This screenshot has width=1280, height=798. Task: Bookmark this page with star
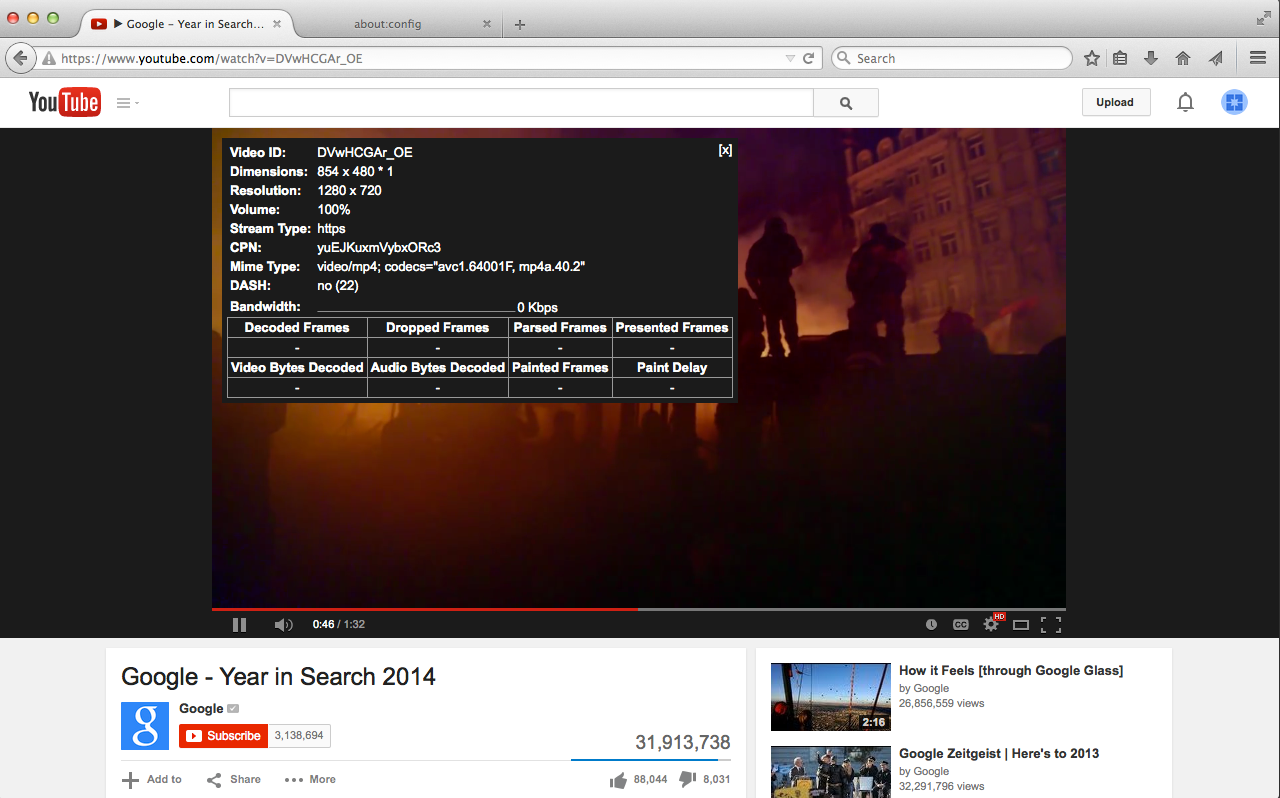[1092, 59]
